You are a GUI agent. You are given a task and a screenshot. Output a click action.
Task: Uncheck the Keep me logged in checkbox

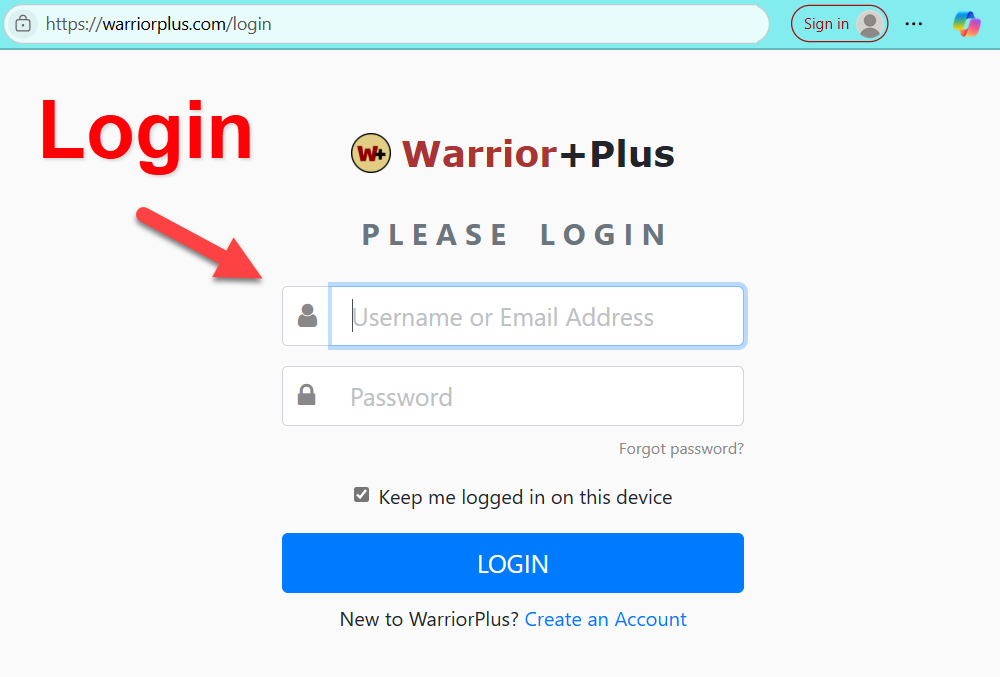point(362,495)
